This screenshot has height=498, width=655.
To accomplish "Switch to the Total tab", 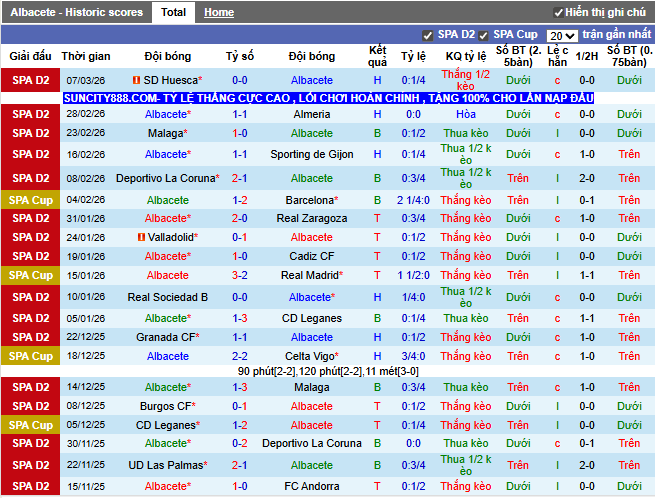I will tap(173, 12).
